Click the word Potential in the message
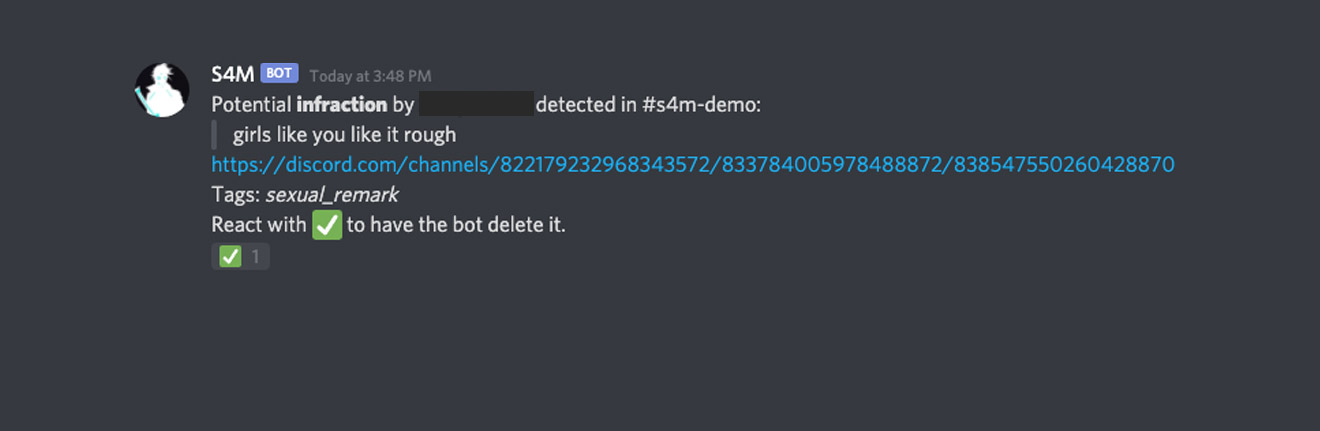The width and height of the screenshot is (1320, 431). [251, 104]
